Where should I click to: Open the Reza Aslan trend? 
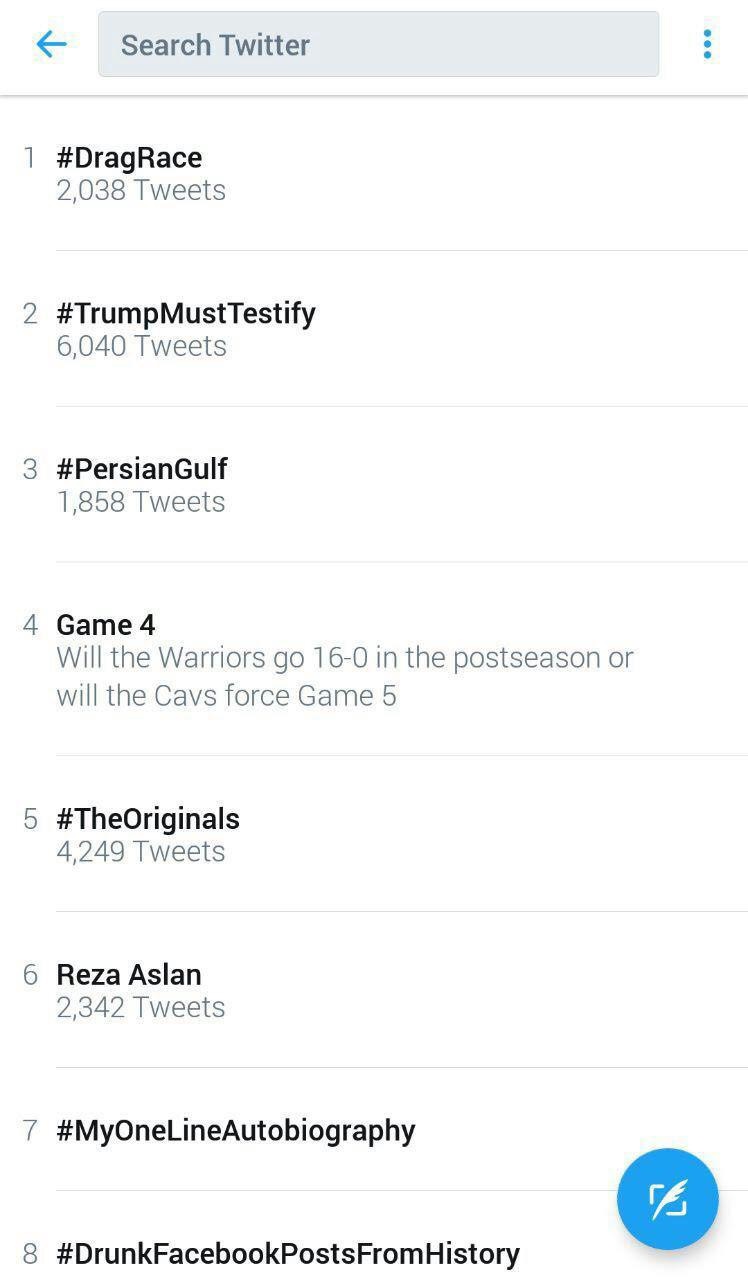[129, 975]
